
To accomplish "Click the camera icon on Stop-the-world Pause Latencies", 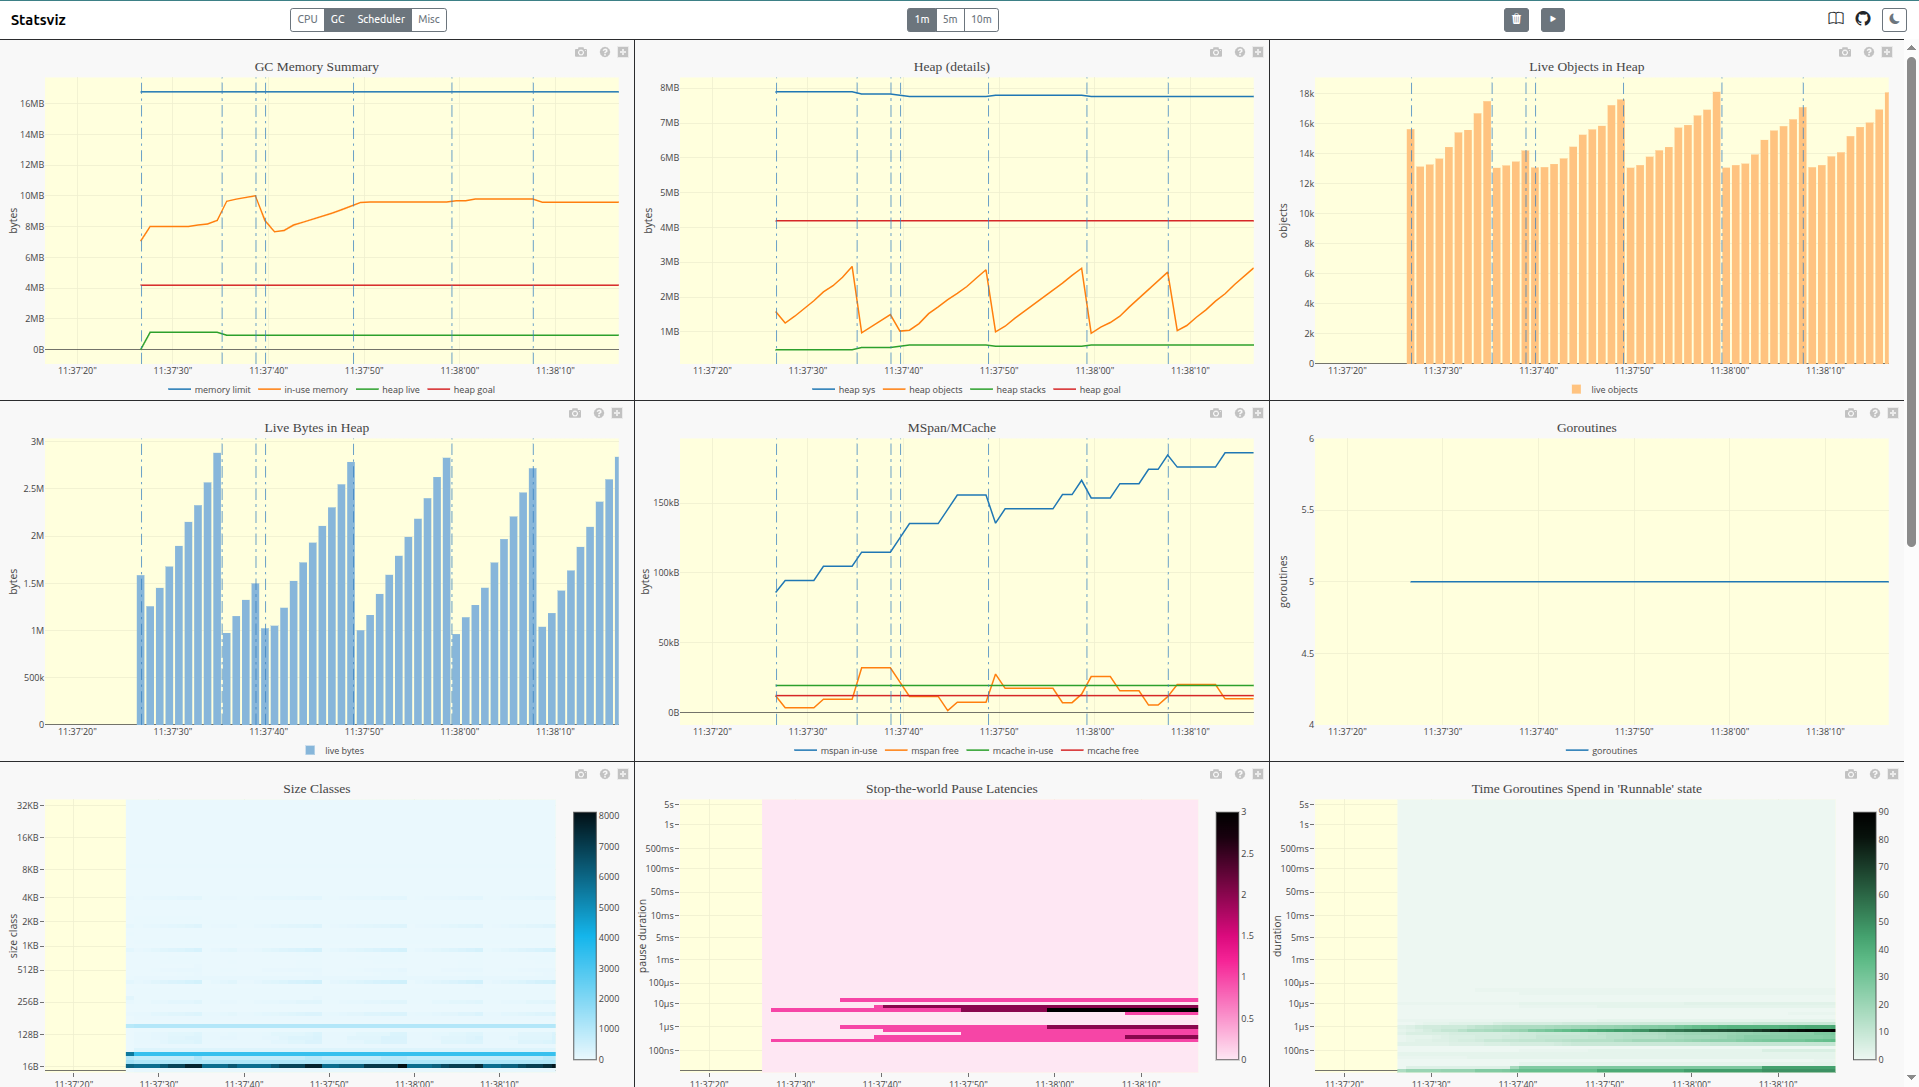I will [1216, 774].
